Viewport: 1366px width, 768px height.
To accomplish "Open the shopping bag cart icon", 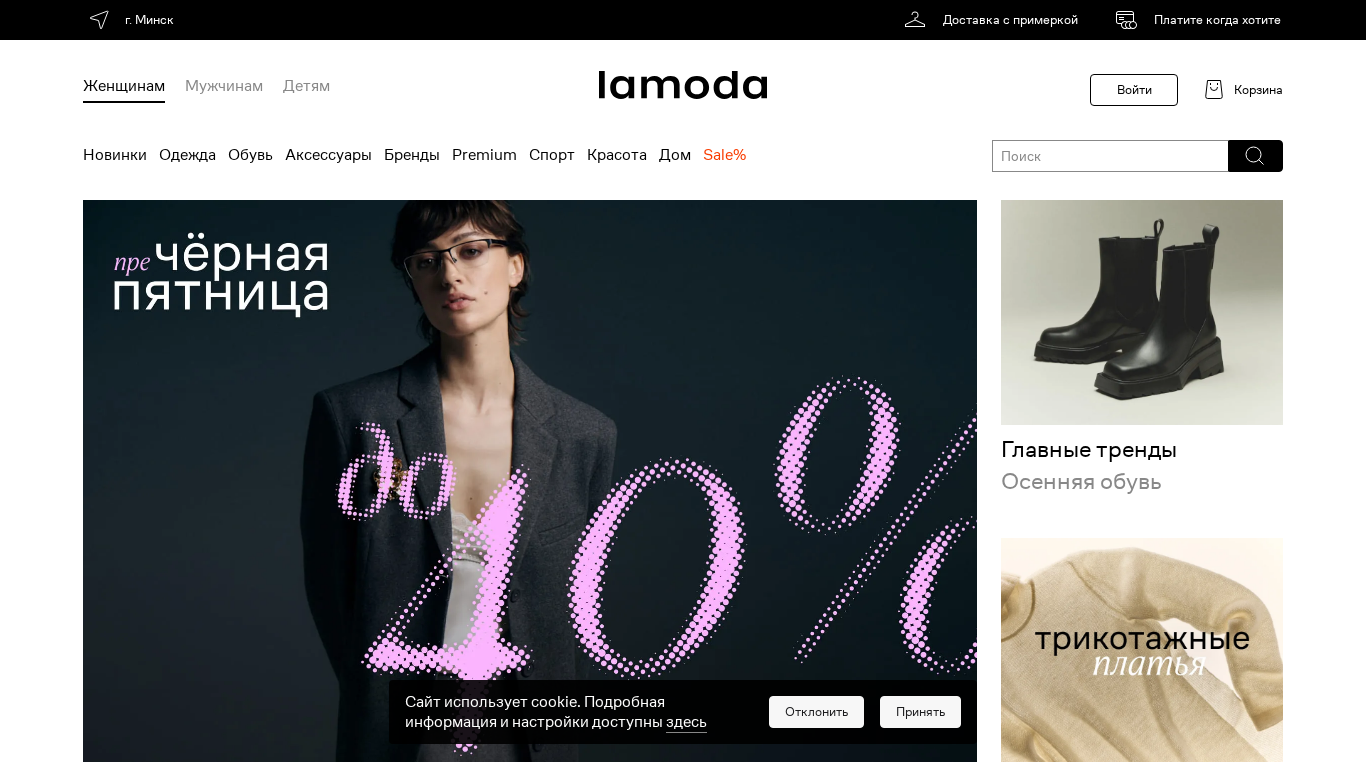I will [x=1214, y=90].
